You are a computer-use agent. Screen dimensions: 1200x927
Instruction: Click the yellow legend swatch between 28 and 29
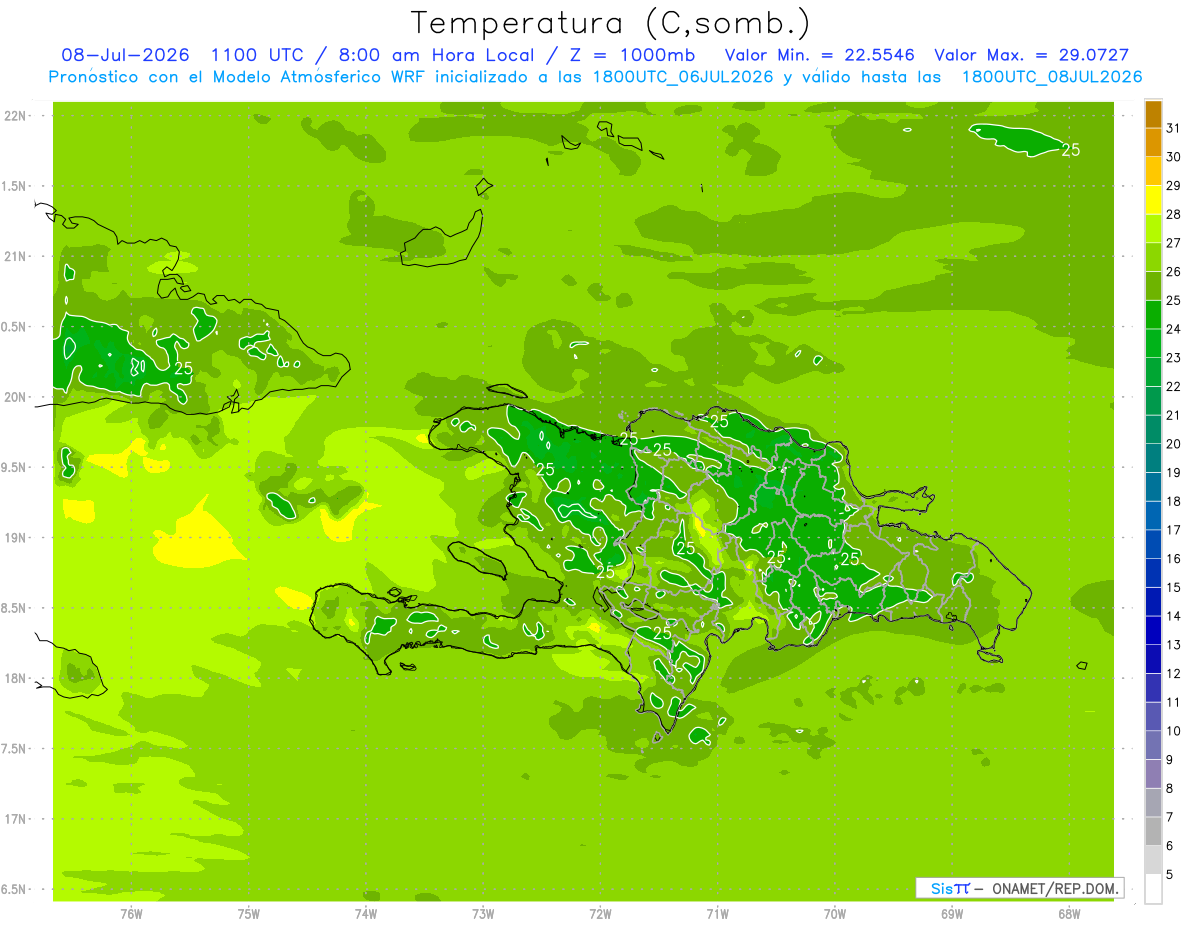click(1153, 200)
